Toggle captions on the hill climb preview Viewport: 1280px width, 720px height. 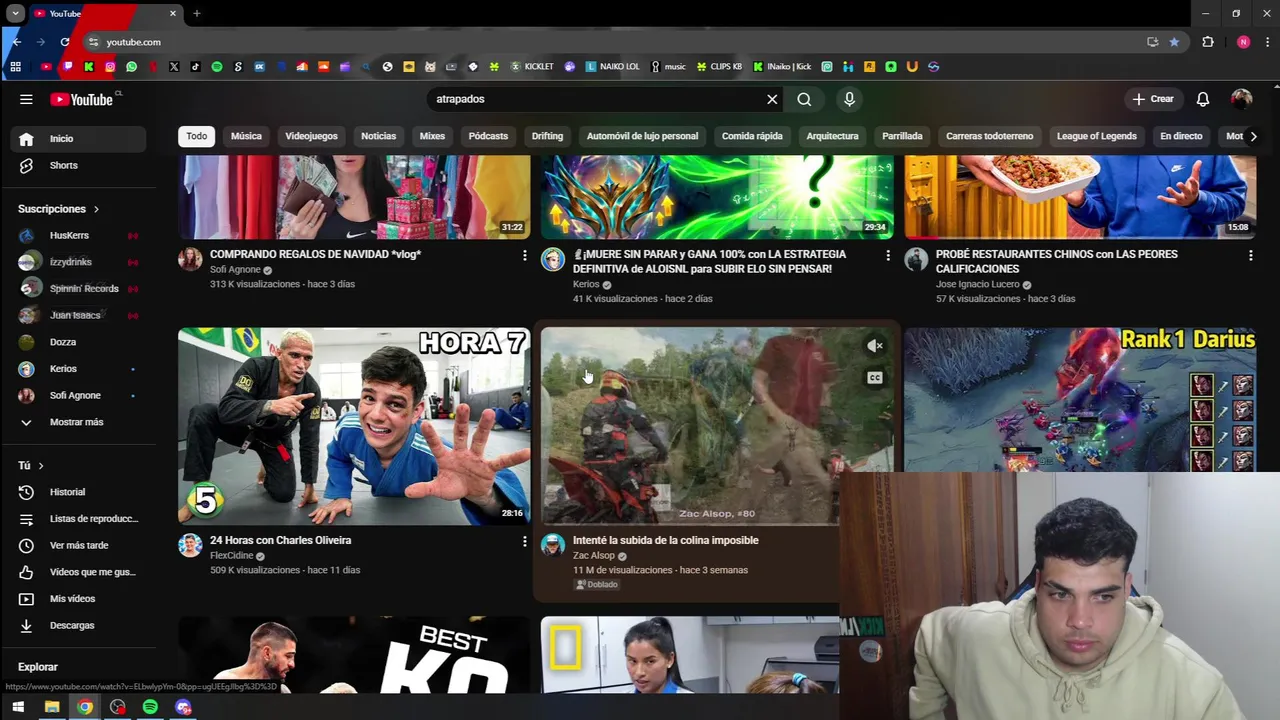tap(875, 378)
